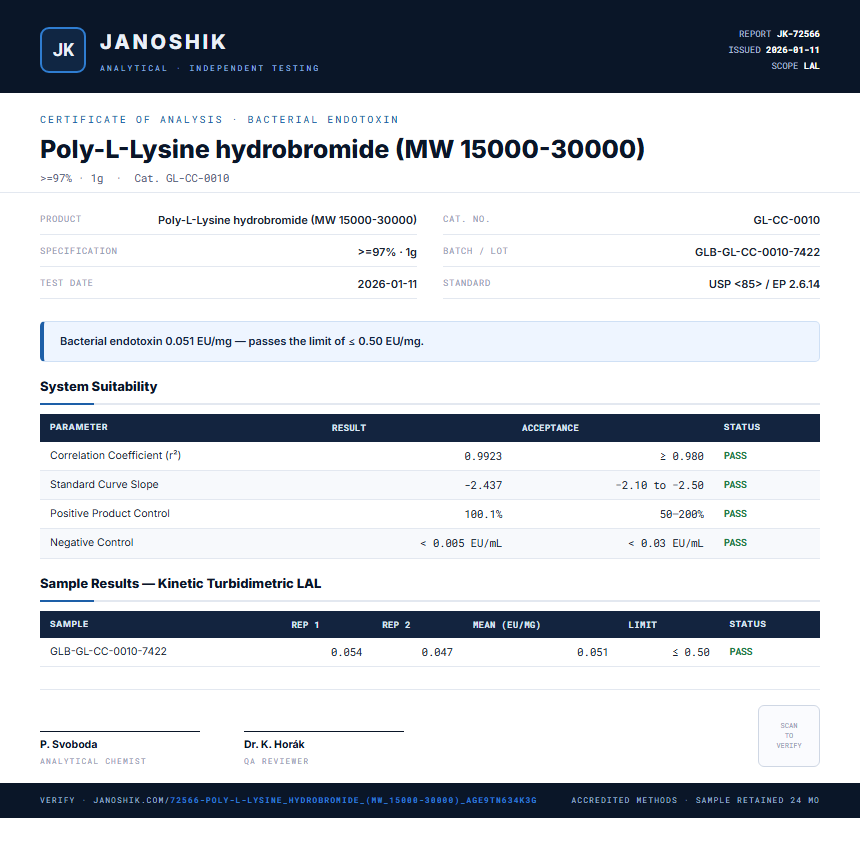Click PASS status for Correlation Coefficient

coord(735,455)
